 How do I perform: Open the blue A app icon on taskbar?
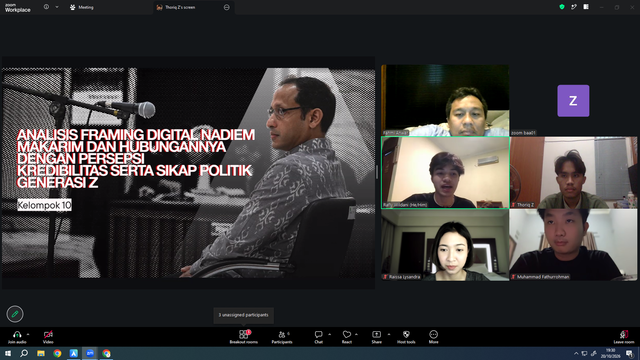pyautogui.click(x=73, y=353)
